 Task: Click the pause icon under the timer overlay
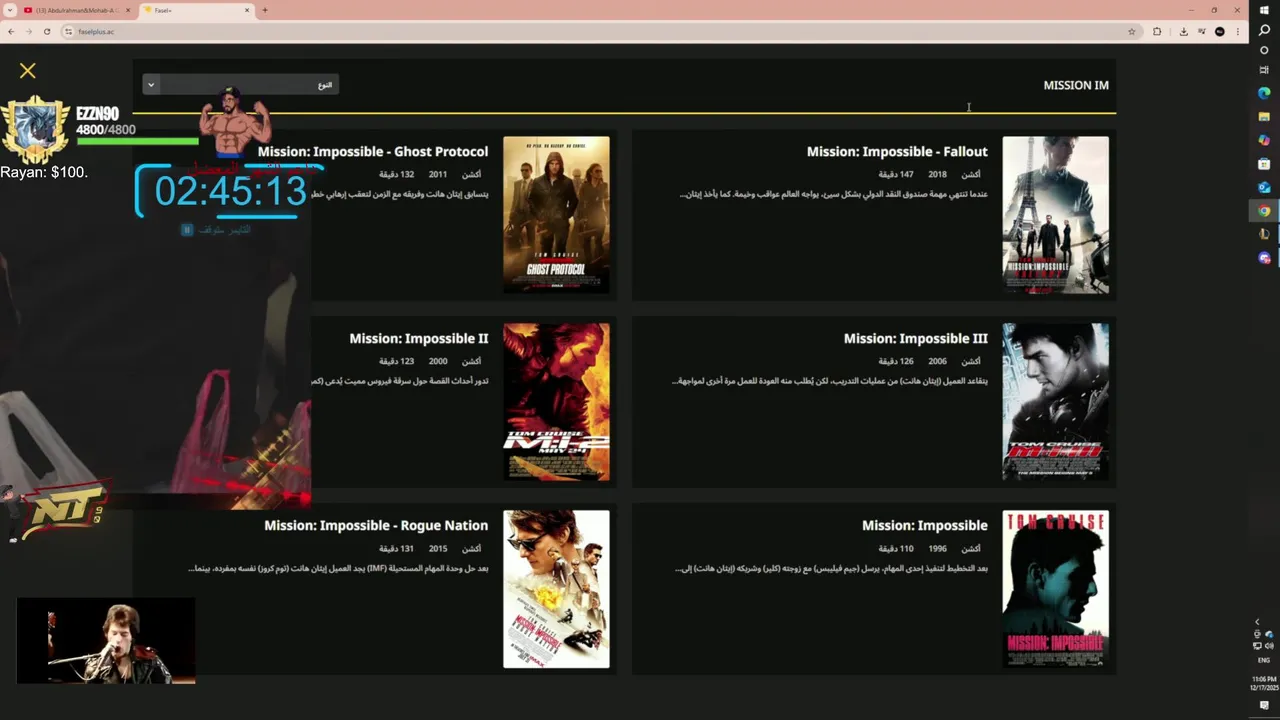click(x=186, y=230)
